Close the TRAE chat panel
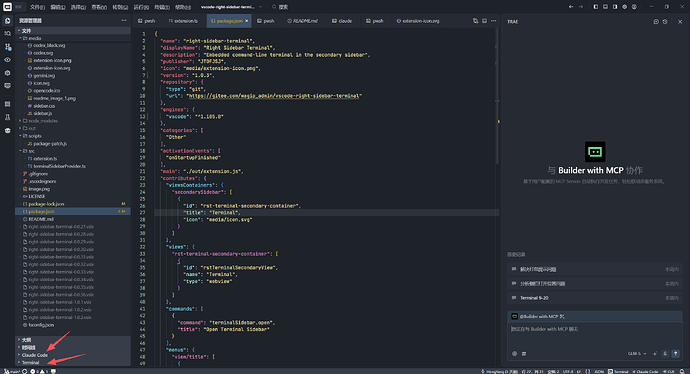Screen dimensions: 690x374 [680, 22]
